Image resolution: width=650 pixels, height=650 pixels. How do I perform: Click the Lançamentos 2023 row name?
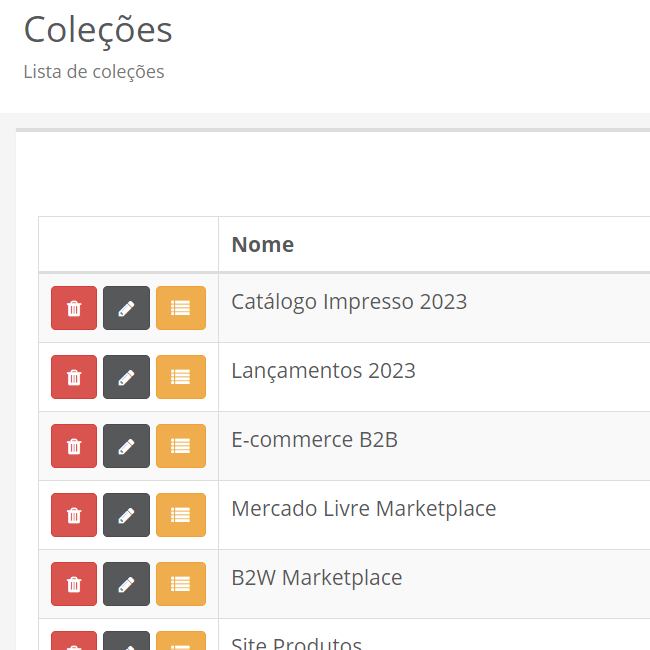coord(323,371)
